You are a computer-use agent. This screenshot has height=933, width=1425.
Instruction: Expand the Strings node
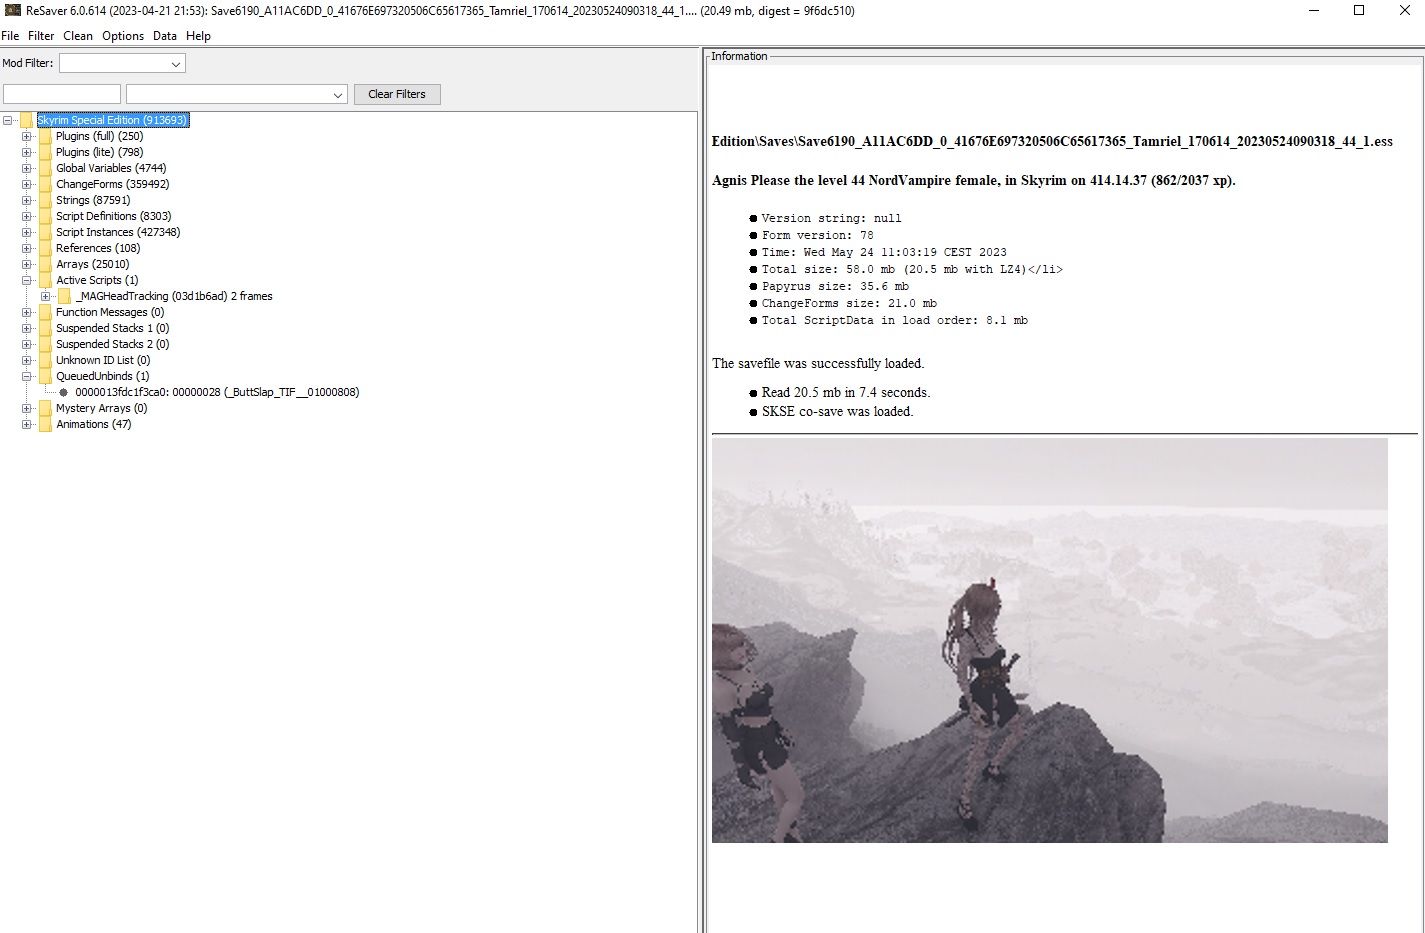pos(27,200)
